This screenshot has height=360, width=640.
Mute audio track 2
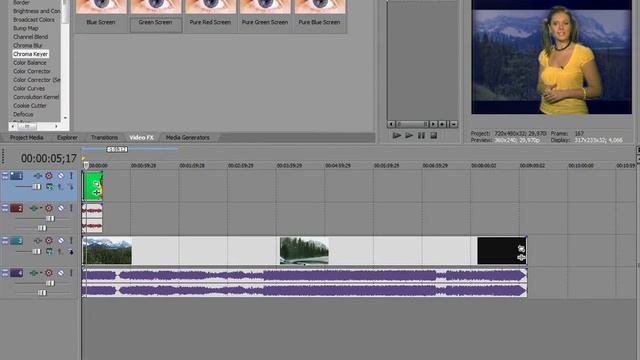coord(60,208)
